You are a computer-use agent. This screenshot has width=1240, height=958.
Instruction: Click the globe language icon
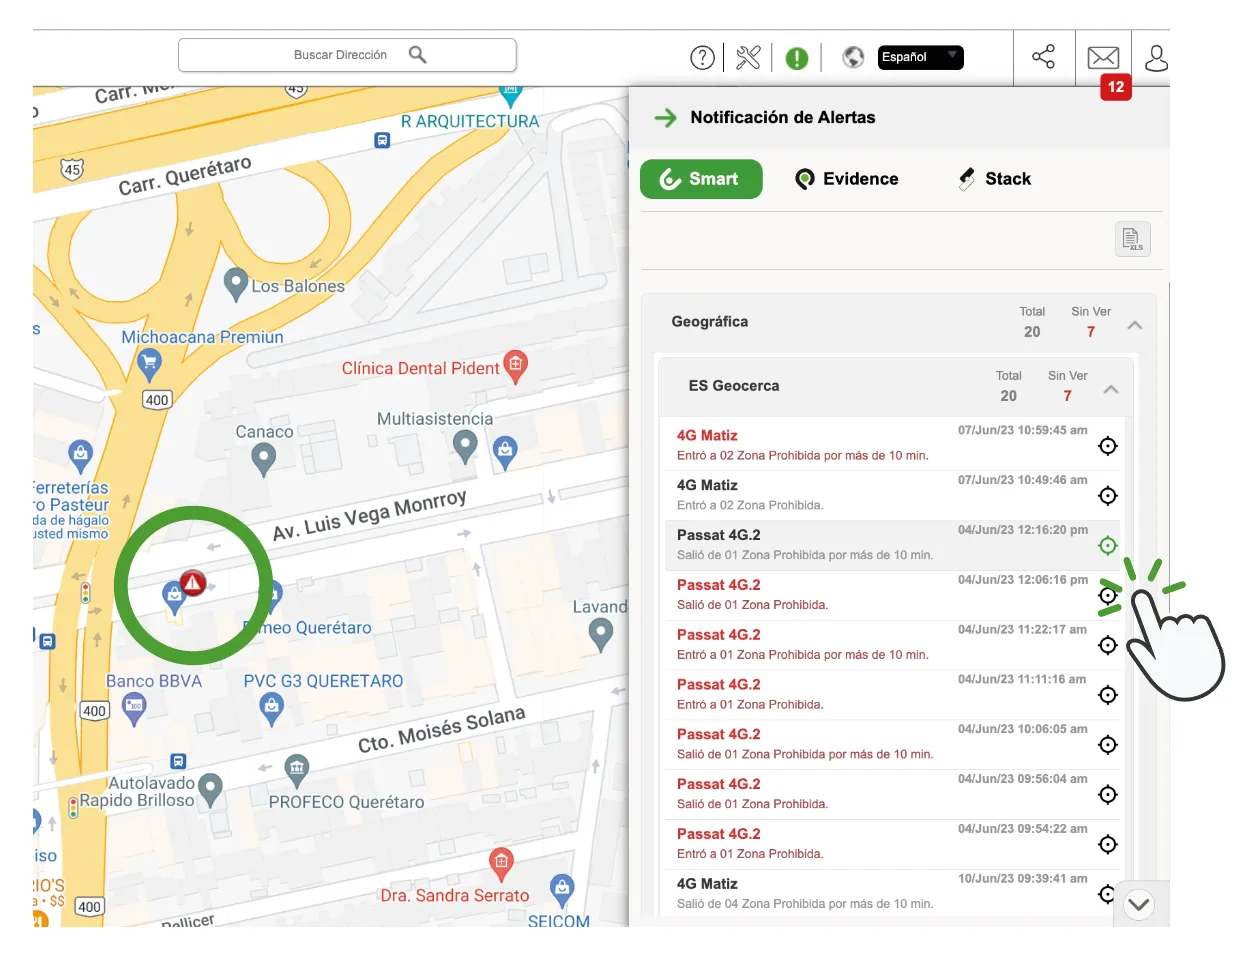(x=853, y=57)
